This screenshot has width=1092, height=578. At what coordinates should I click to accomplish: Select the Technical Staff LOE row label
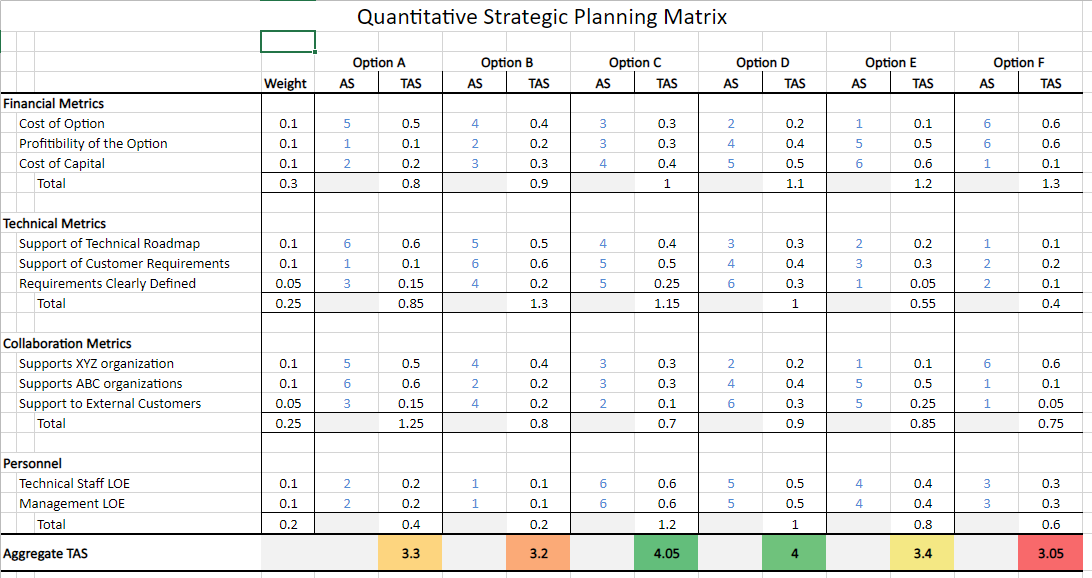74,484
